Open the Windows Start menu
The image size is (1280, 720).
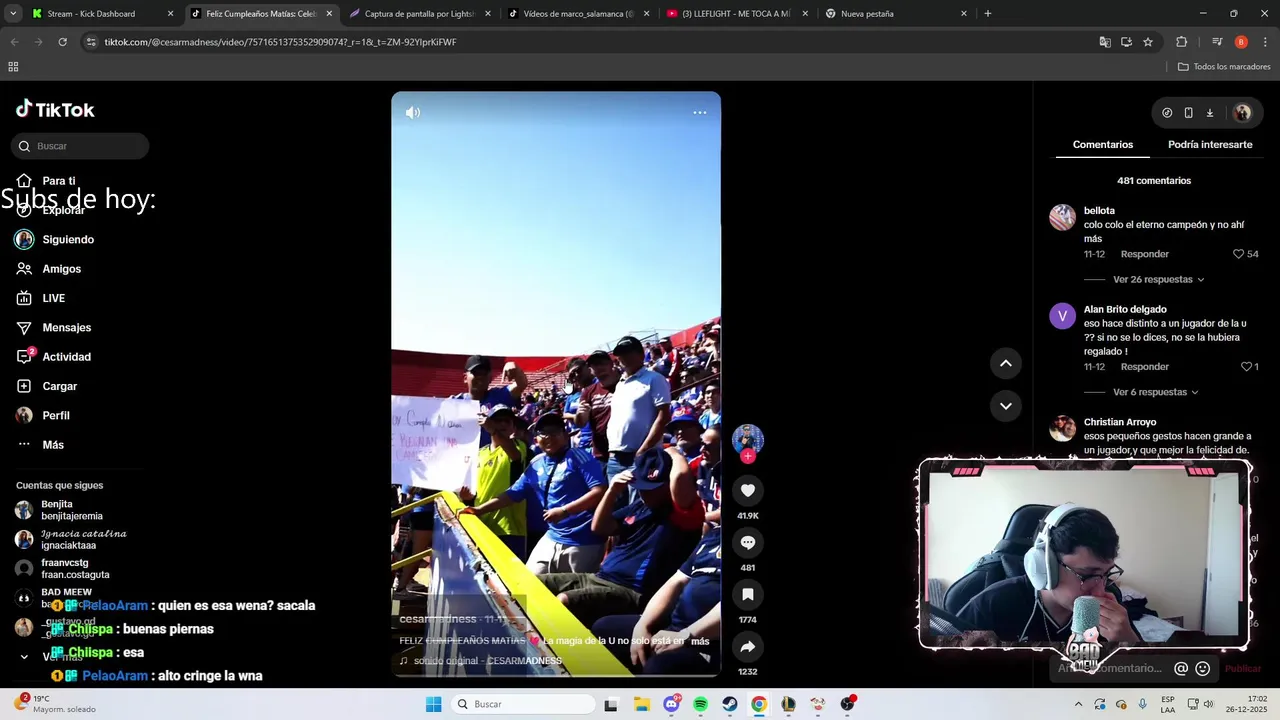433,704
